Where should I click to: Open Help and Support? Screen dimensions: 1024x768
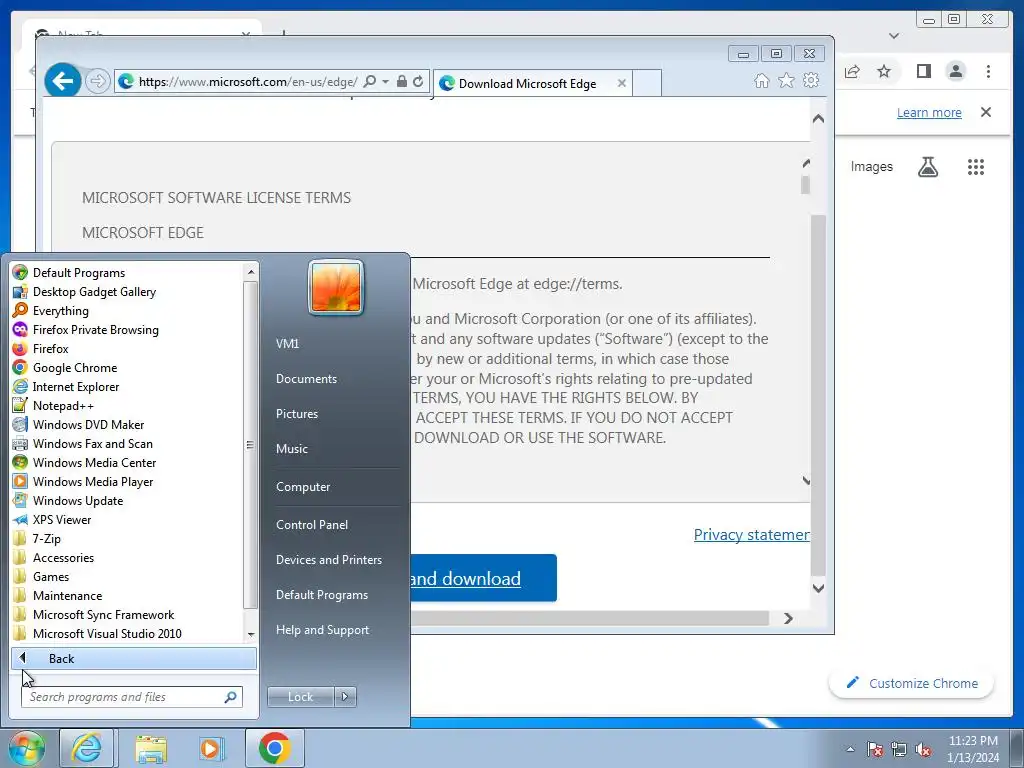(x=322, y=630)
